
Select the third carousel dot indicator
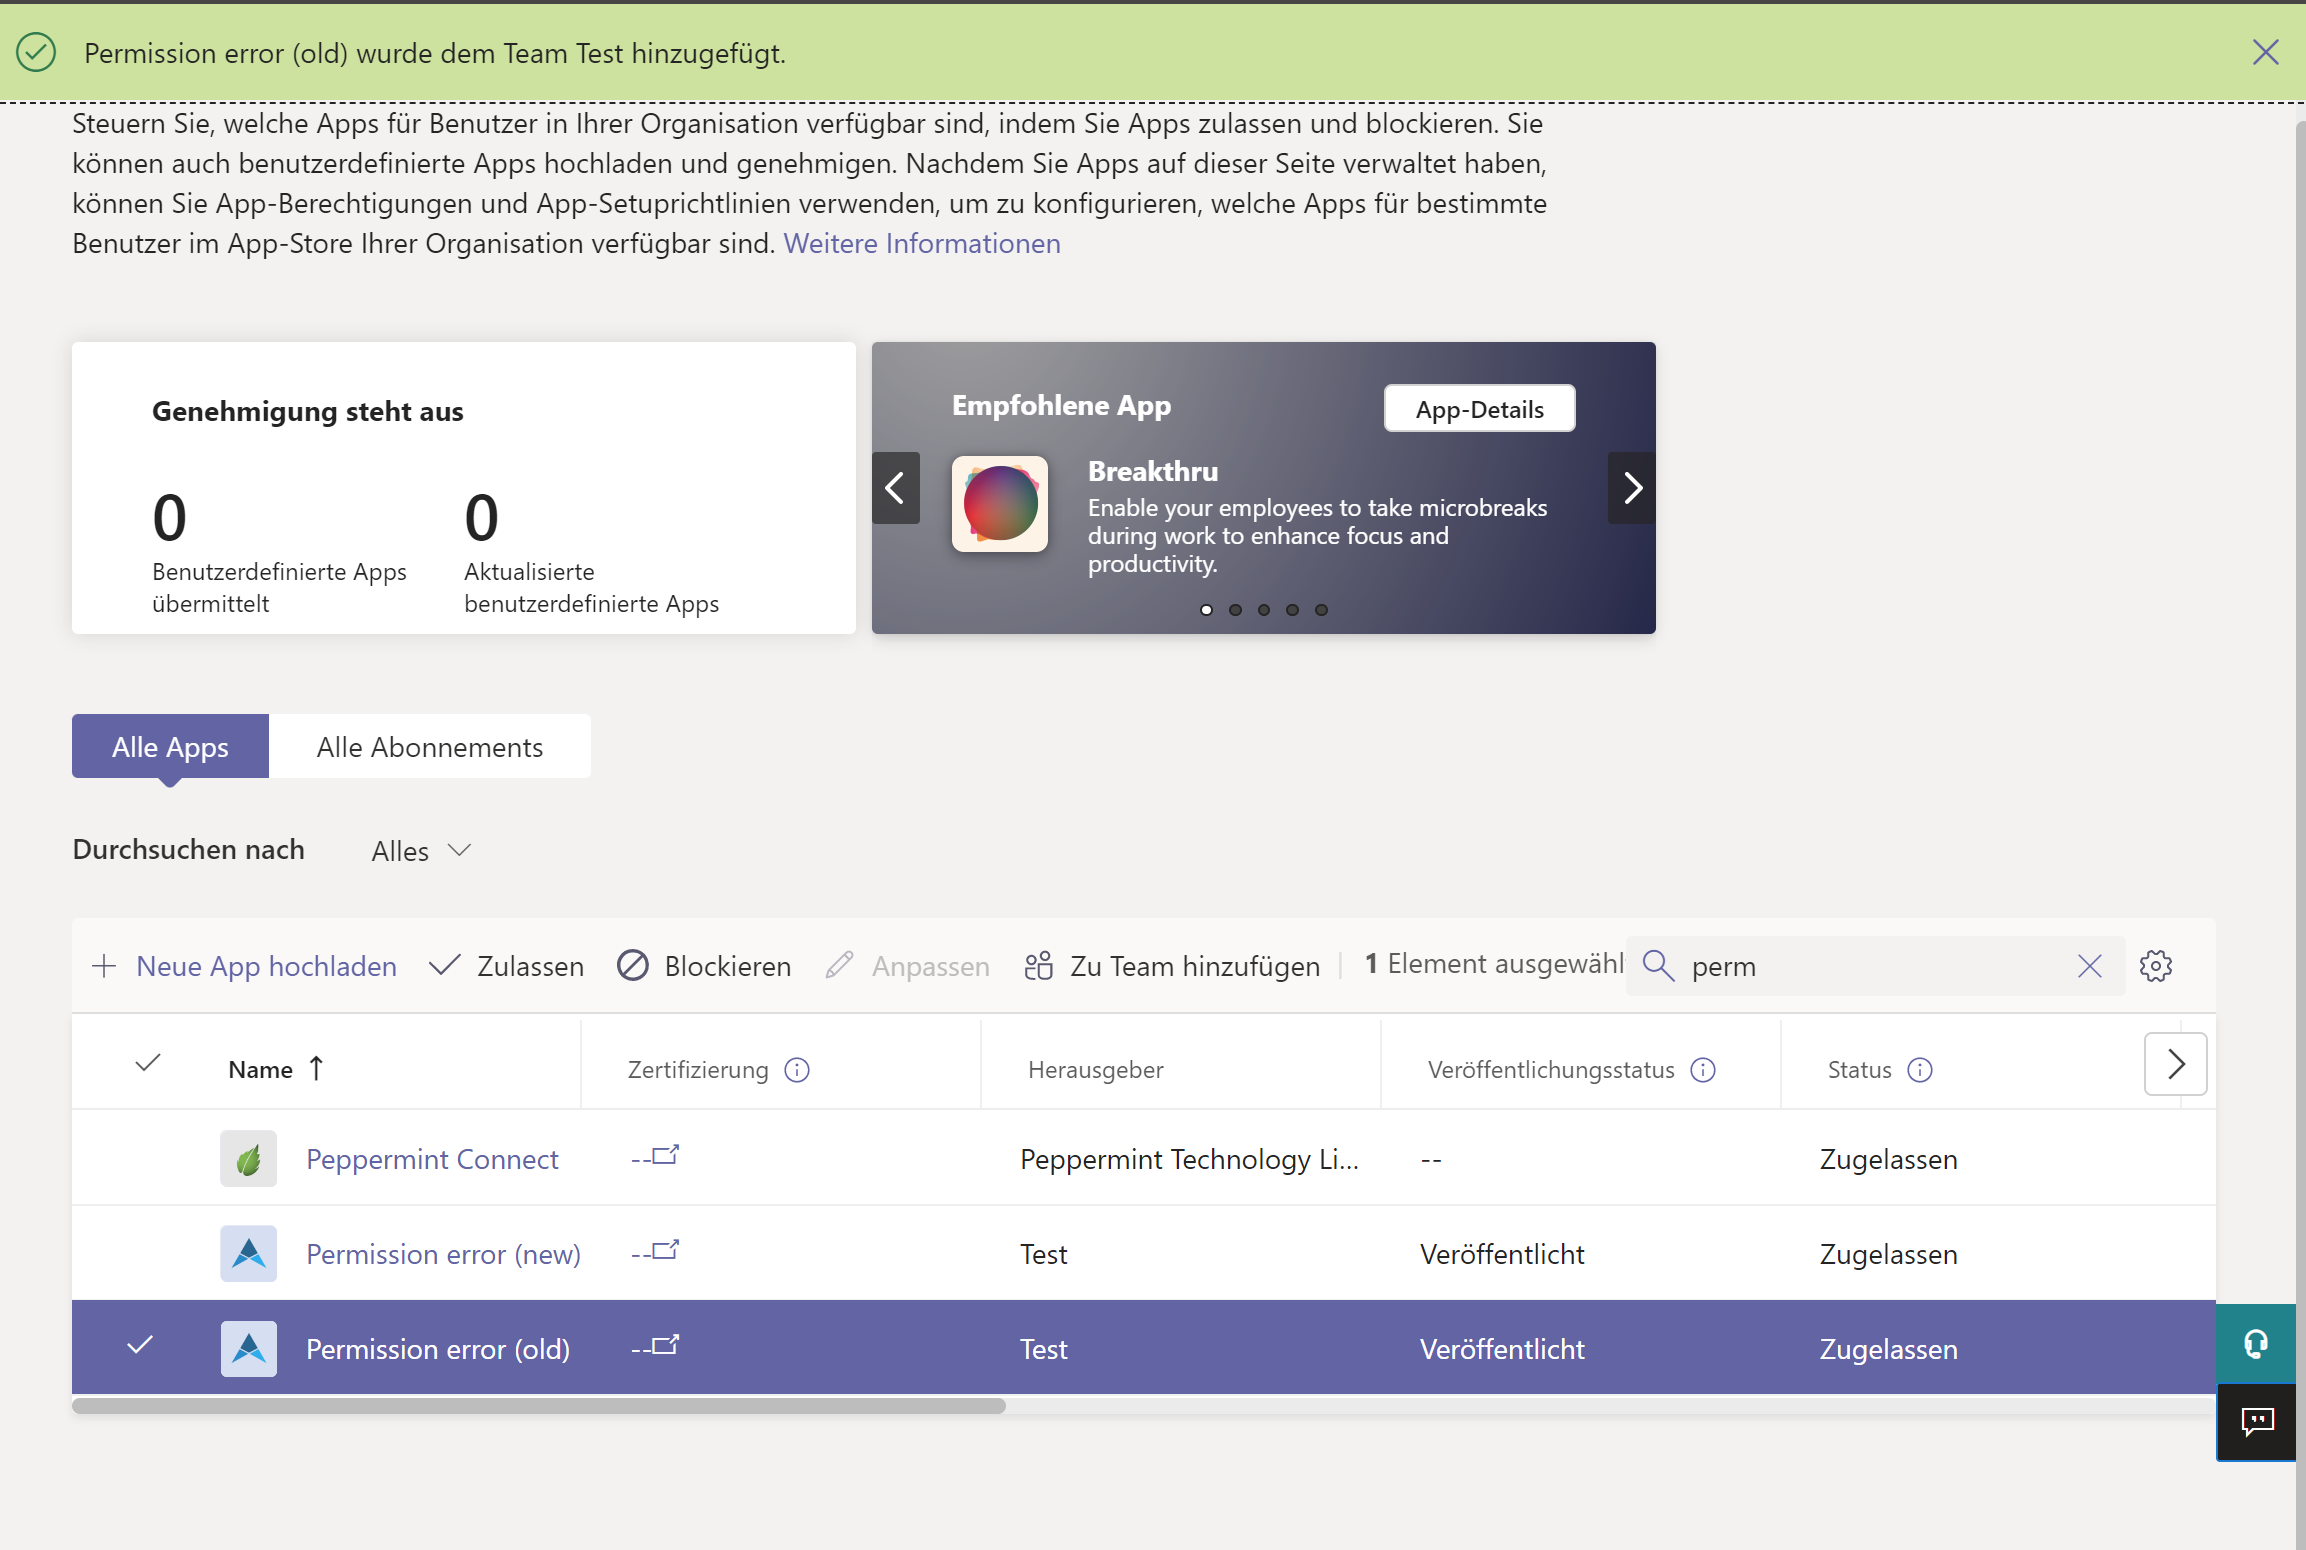pos(1264,609)
